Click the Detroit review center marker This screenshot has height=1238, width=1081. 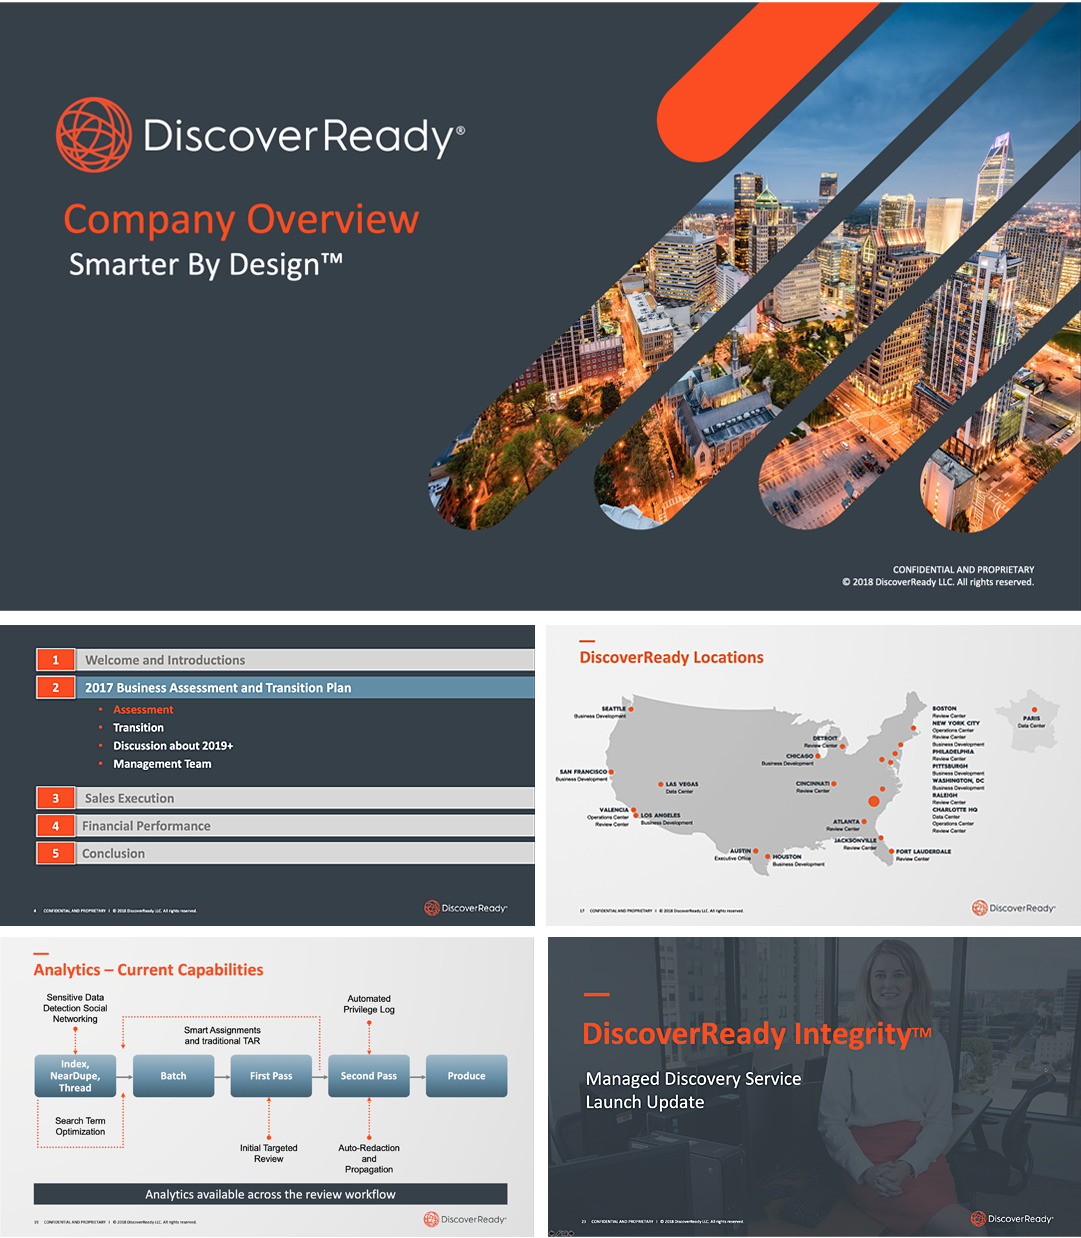[x=843, y=747]
